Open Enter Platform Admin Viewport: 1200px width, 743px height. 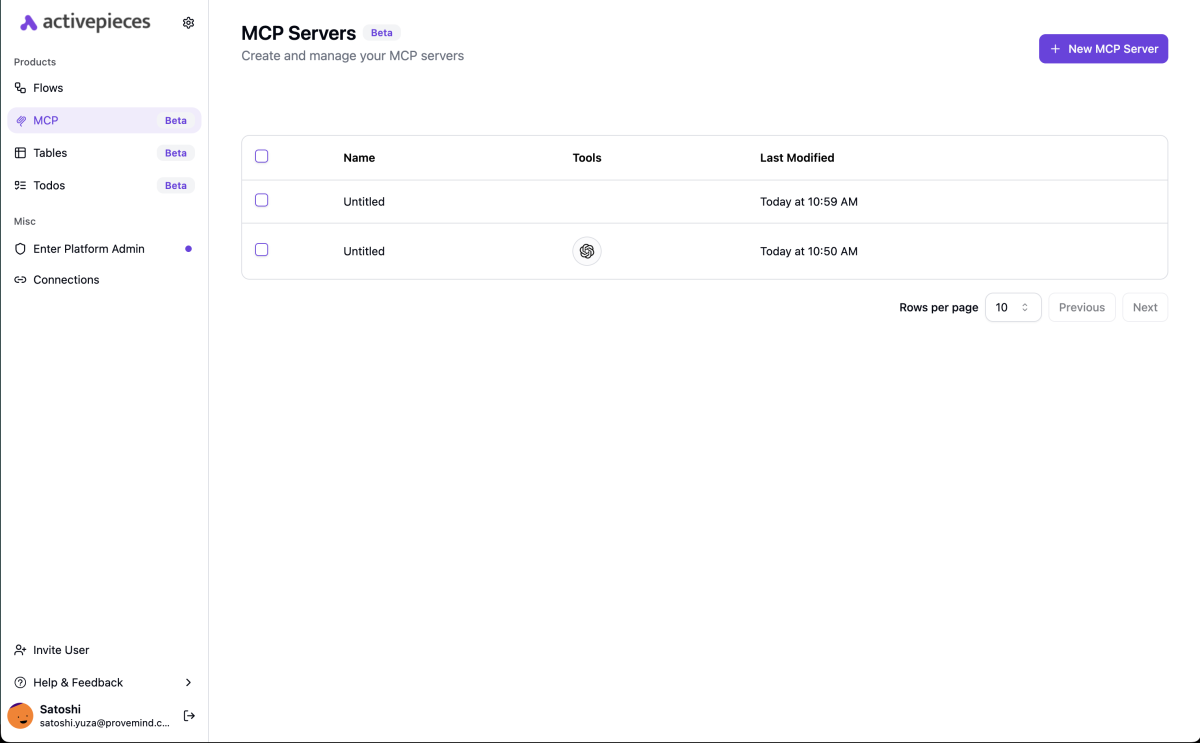coord(104,249)
